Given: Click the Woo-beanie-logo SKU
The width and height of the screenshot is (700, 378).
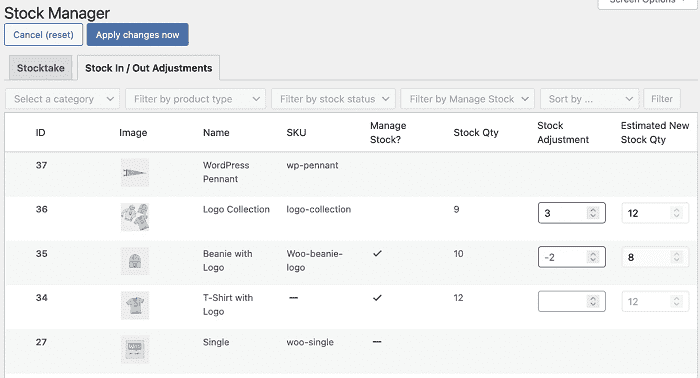Looking at the screenshot, I should coord(314,261).
